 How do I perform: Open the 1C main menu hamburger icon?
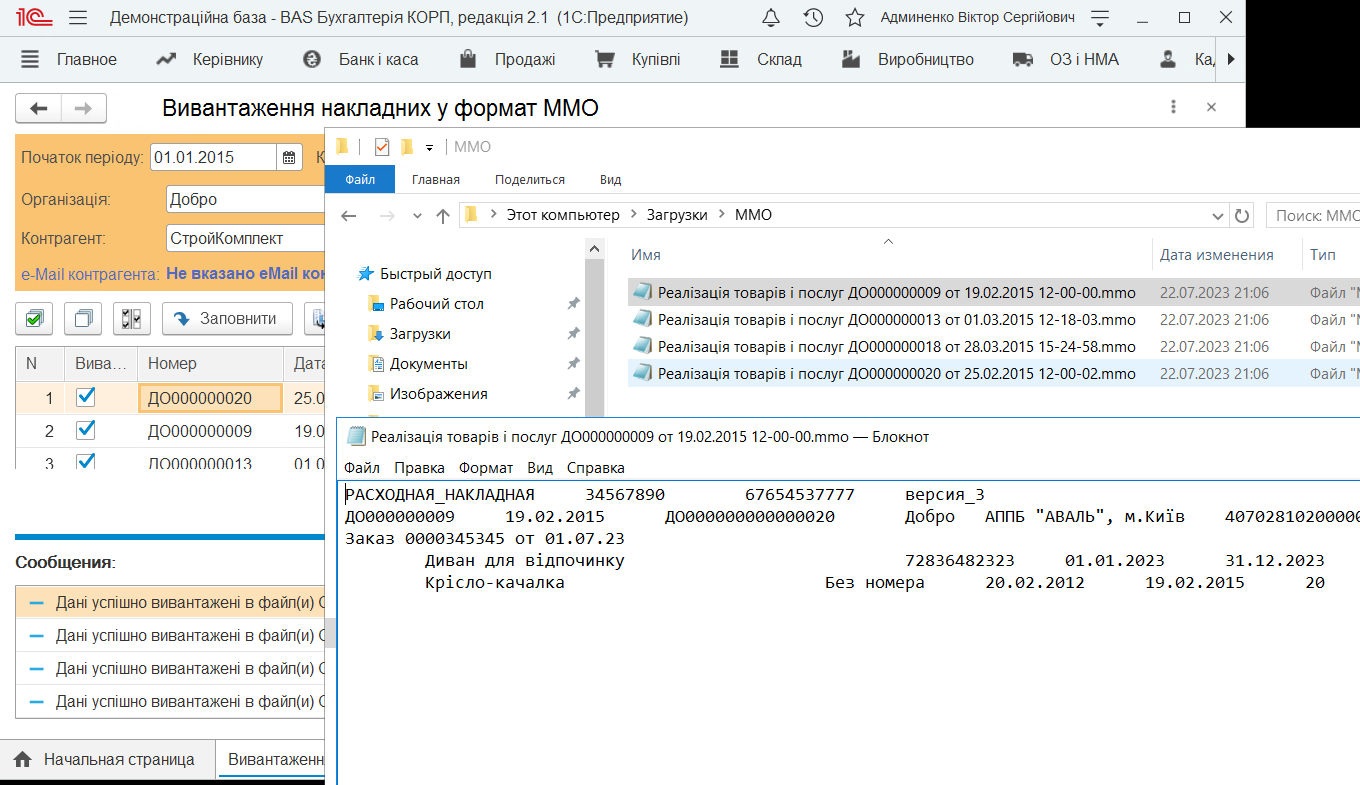click(x=78, y=18)
